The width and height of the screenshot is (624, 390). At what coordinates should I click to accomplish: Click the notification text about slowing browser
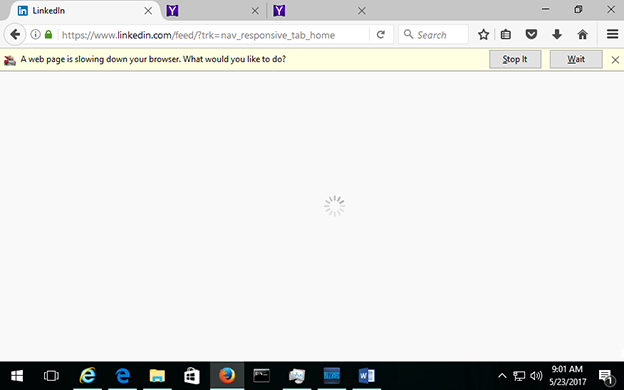click(x=153, y=59)
